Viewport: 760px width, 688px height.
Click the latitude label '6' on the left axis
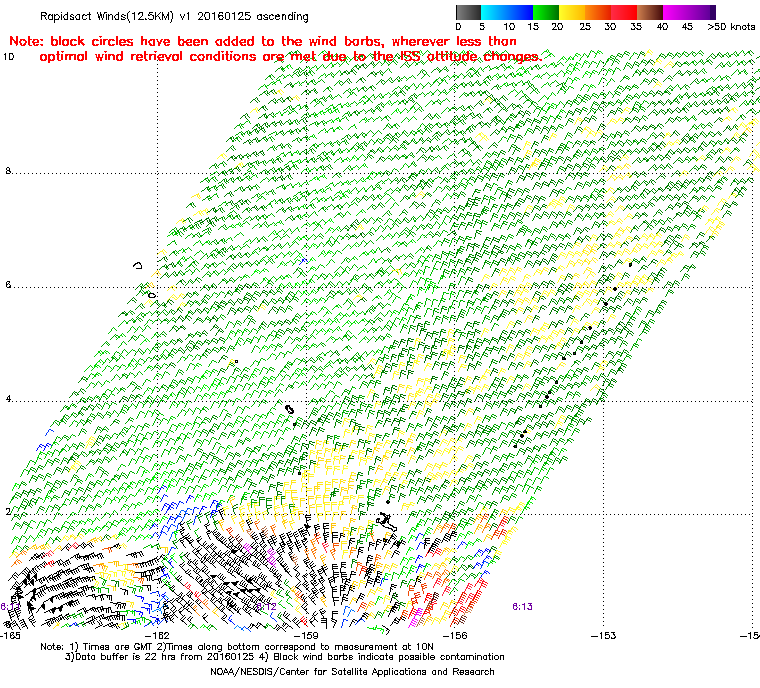tap(8, 285)
